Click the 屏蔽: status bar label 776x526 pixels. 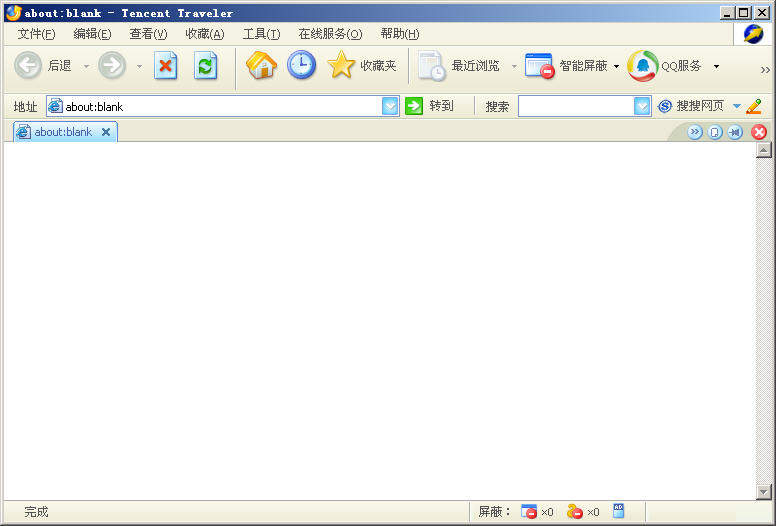[x=493, y=512]
